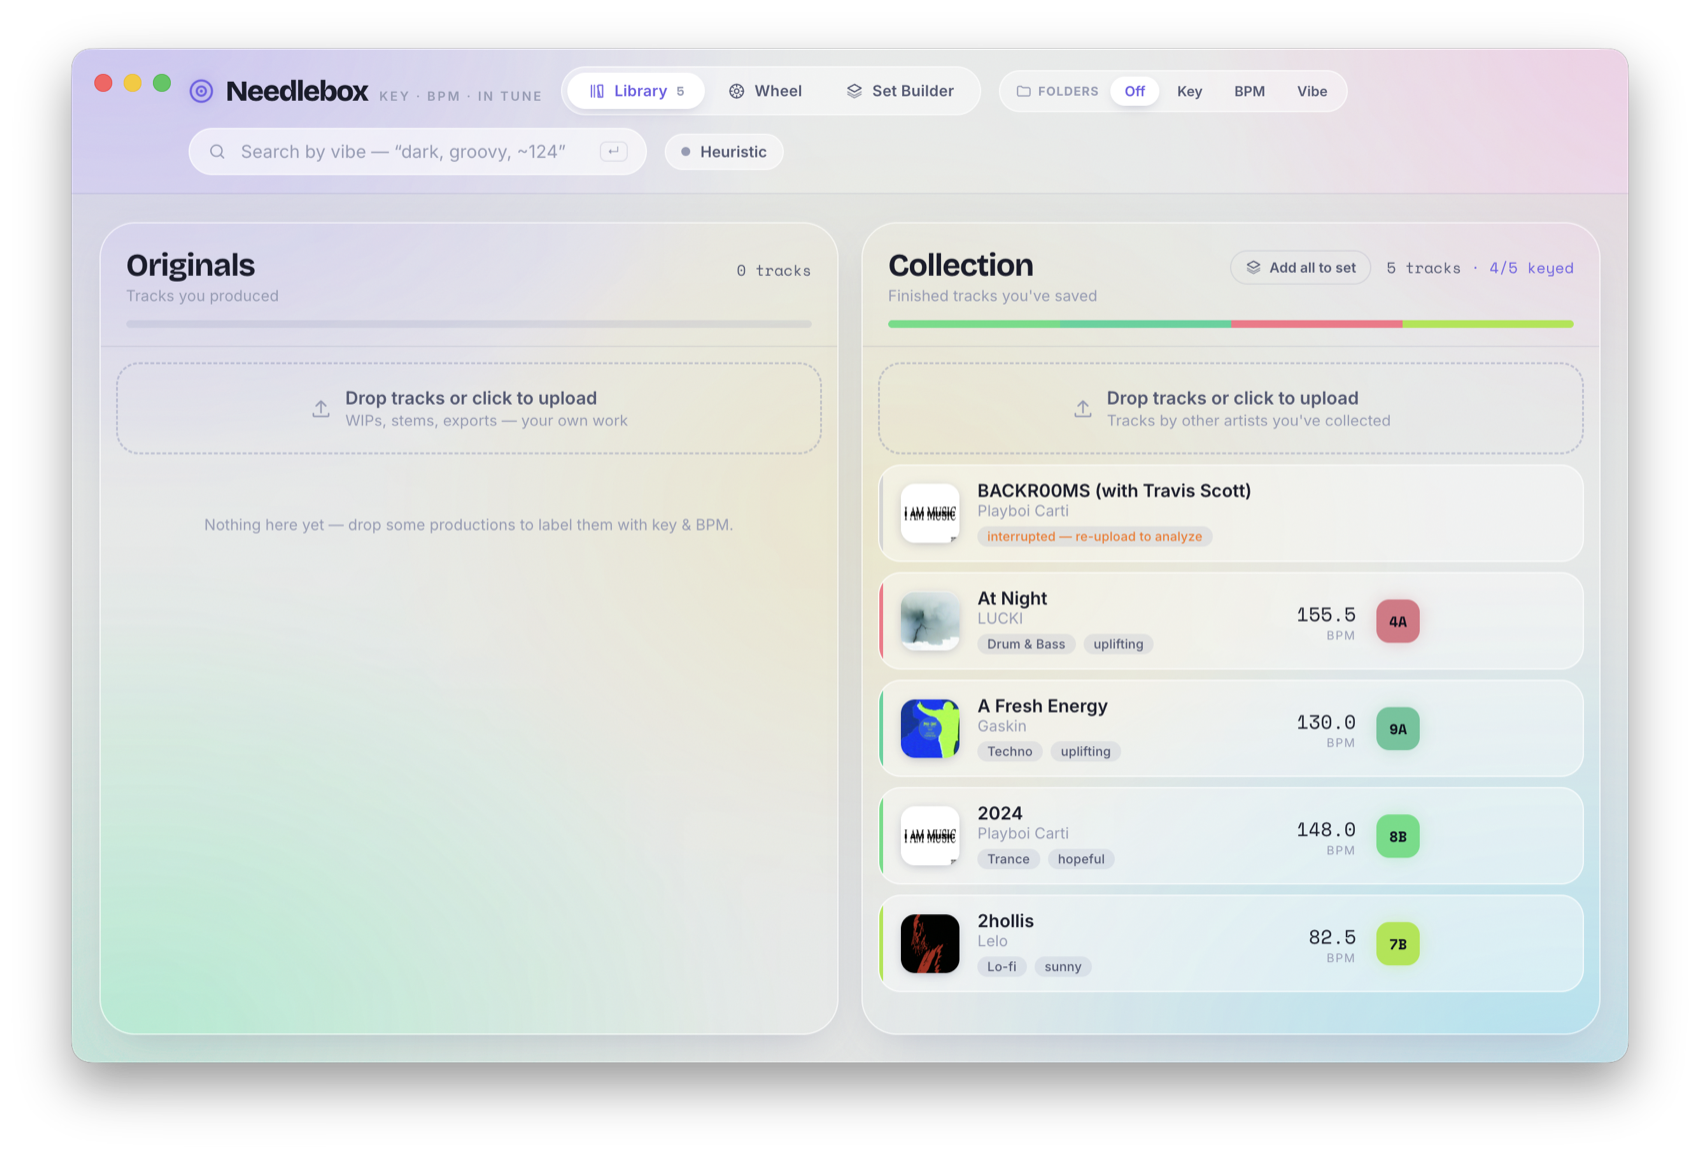Group folders by Key
Image resolution: width=1700 pixels, height=1157 pixels.
1189,91
